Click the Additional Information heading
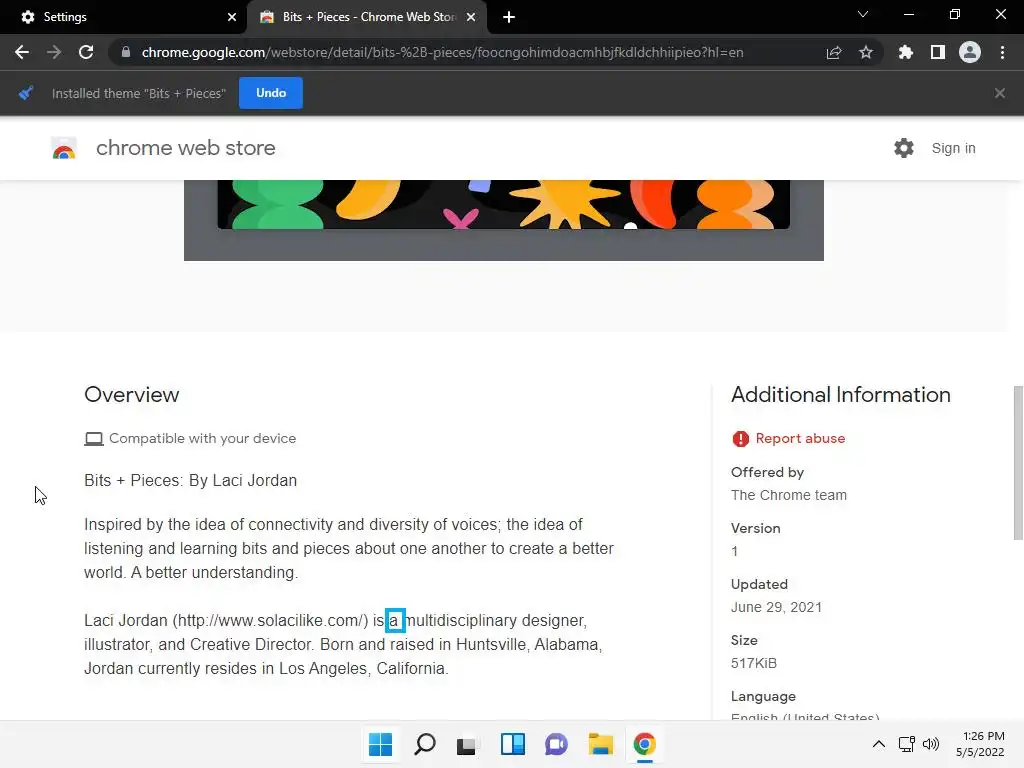Screen dimensions: 1024x768 [840, 394]
